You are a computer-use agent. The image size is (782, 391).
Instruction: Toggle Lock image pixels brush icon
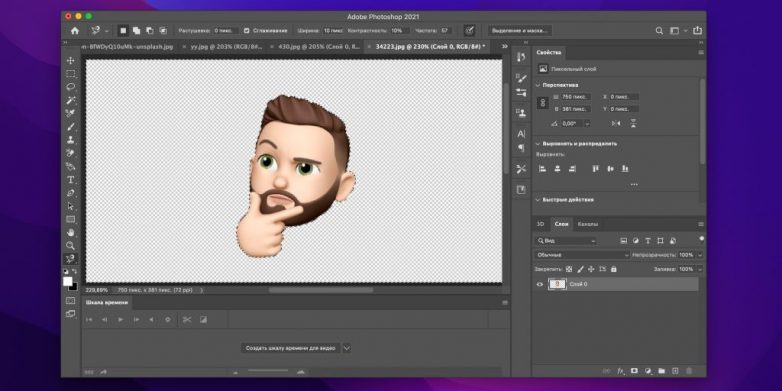point(581,269)
